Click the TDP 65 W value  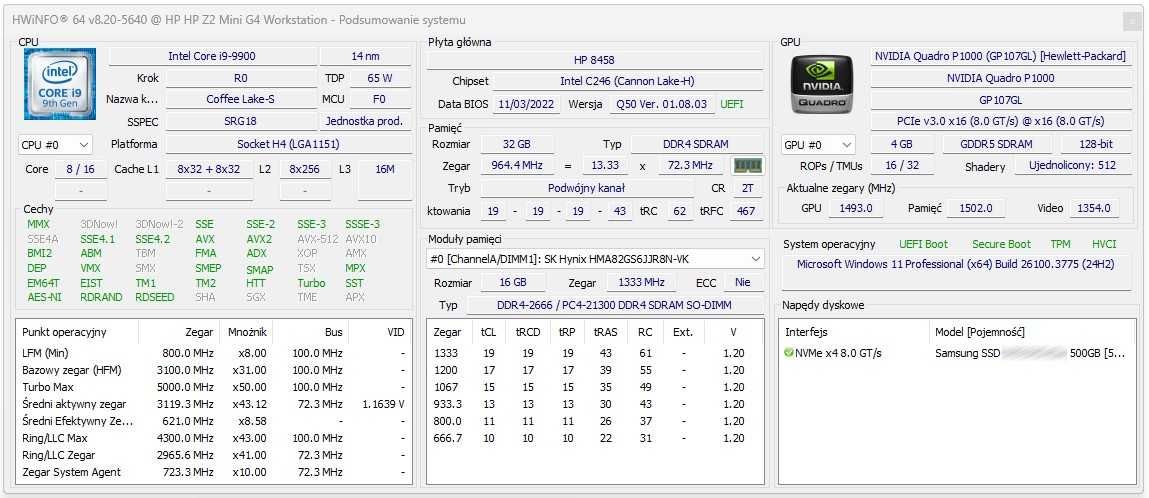coord(380,78)
